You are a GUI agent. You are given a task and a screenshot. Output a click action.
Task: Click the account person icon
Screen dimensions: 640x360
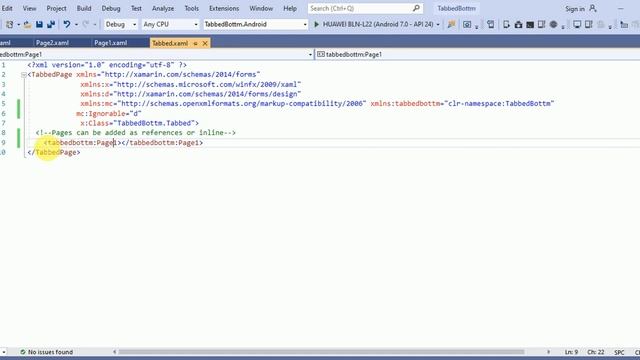(x=593, y=8)
